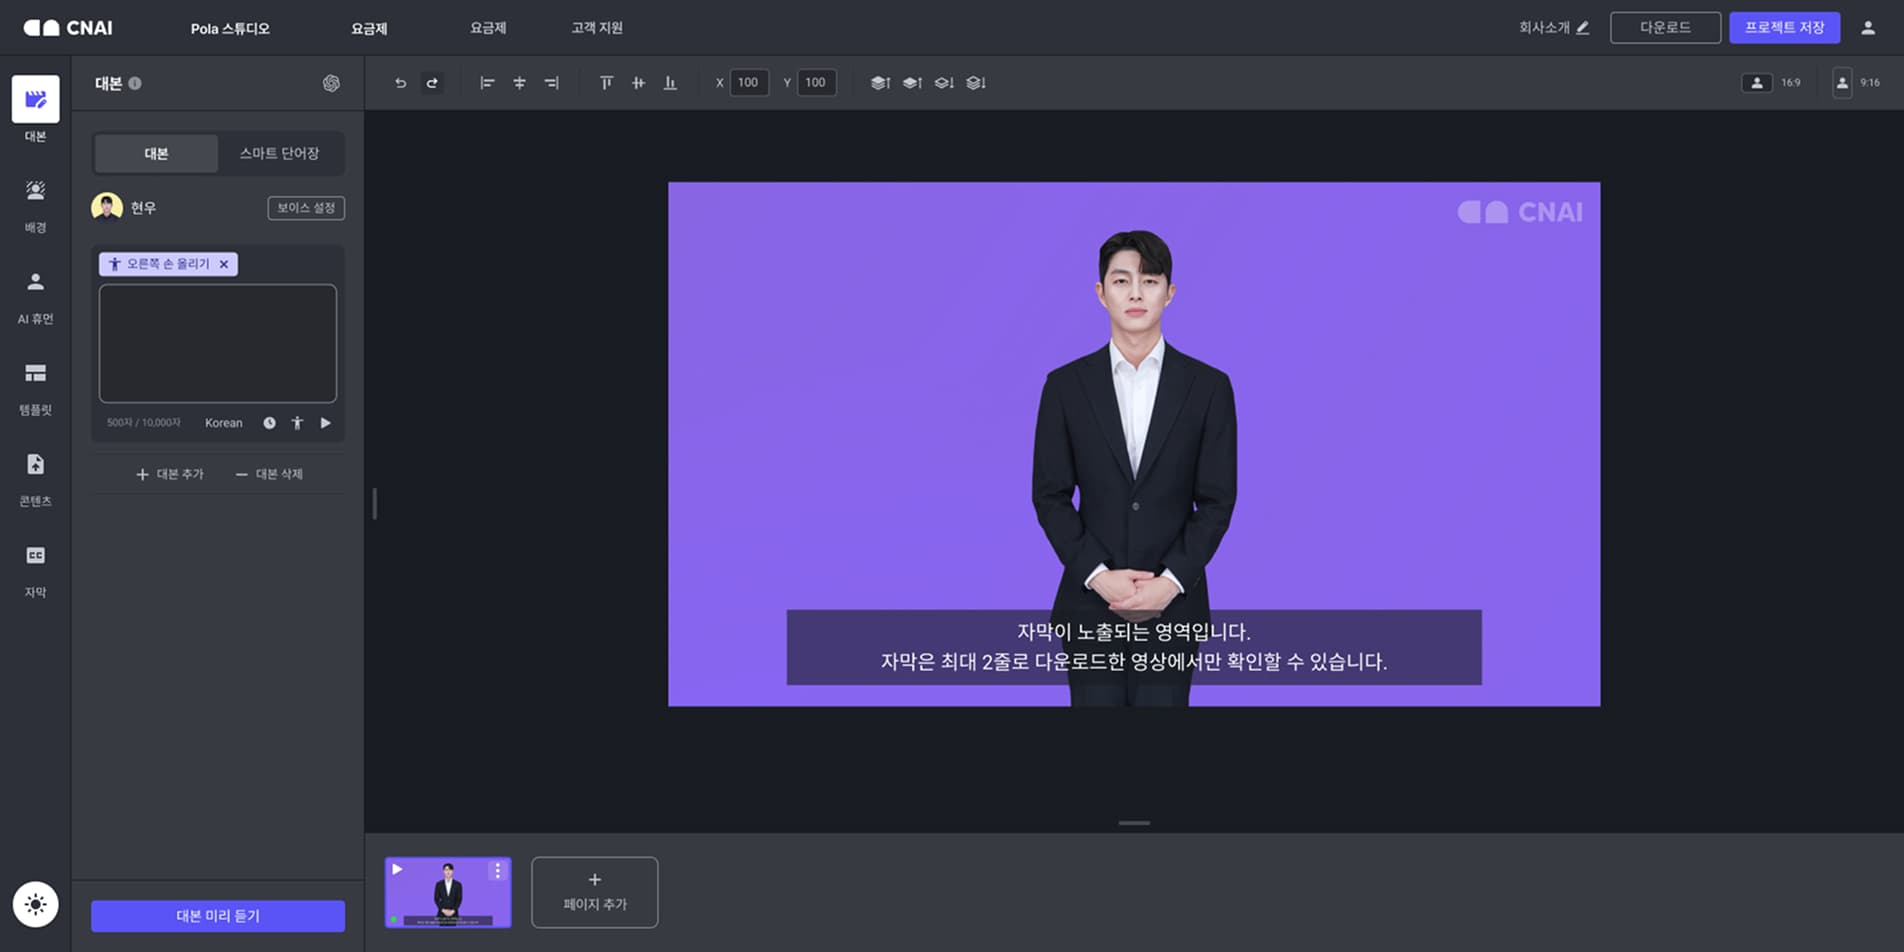
Task: Open the Korean language selector
Action: click(x=223, y=423)
